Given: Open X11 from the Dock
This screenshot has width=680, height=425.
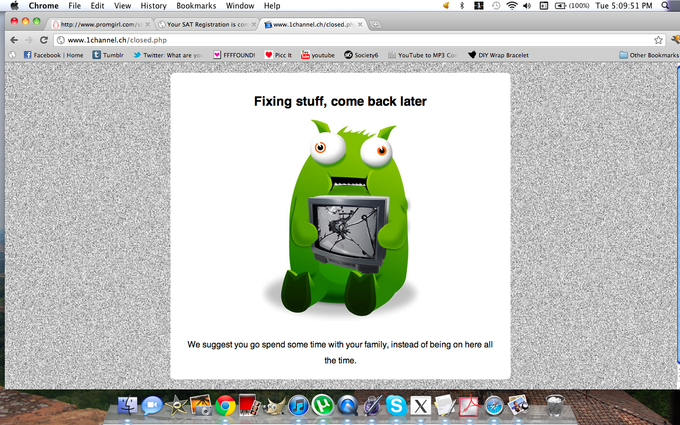Looking at the screenshot, I should (x=420, y=406).
